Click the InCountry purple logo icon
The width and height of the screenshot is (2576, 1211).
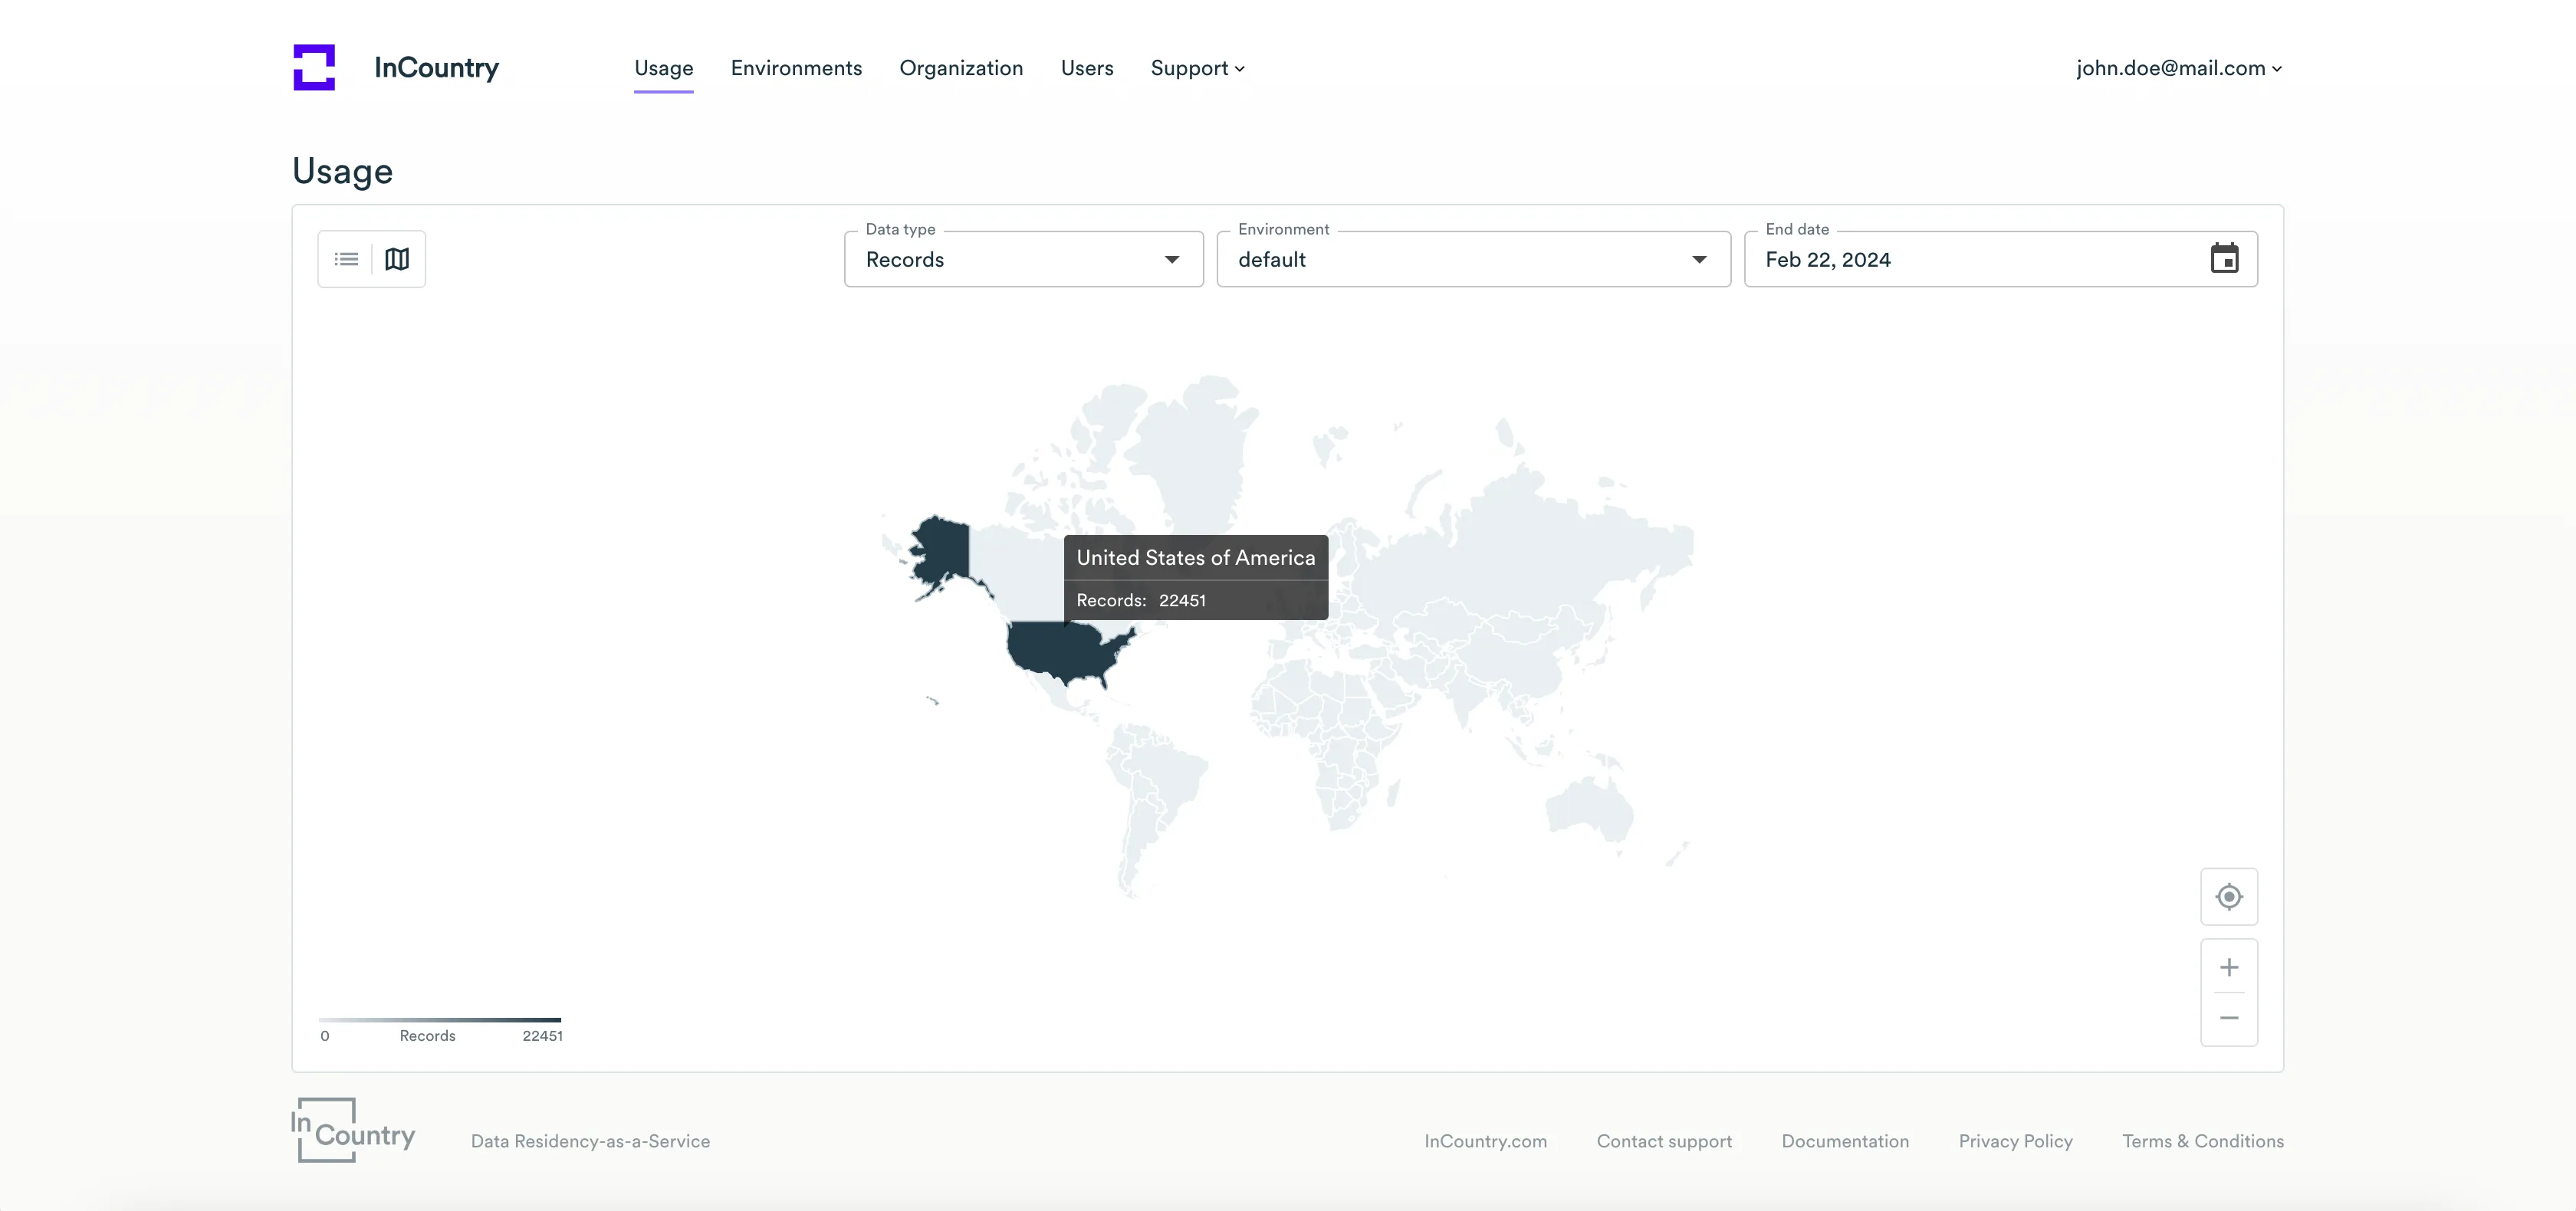[314, 67]
